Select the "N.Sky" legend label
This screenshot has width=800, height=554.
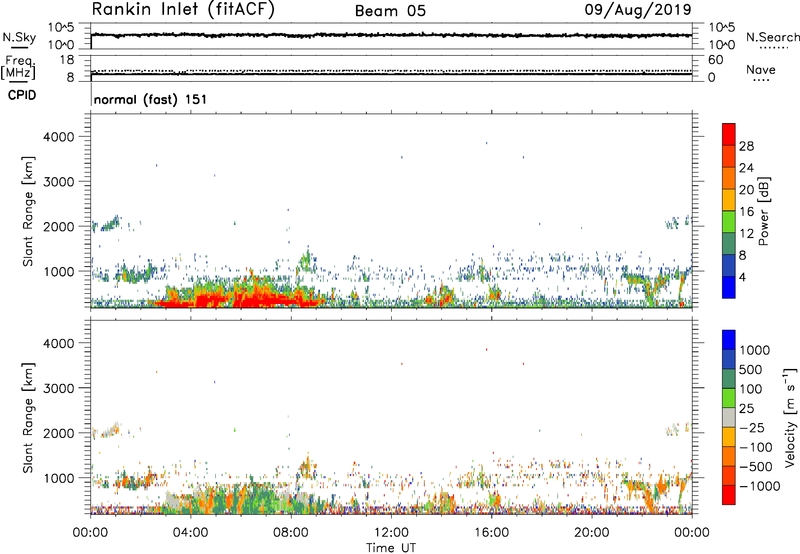tap(19, 37)
